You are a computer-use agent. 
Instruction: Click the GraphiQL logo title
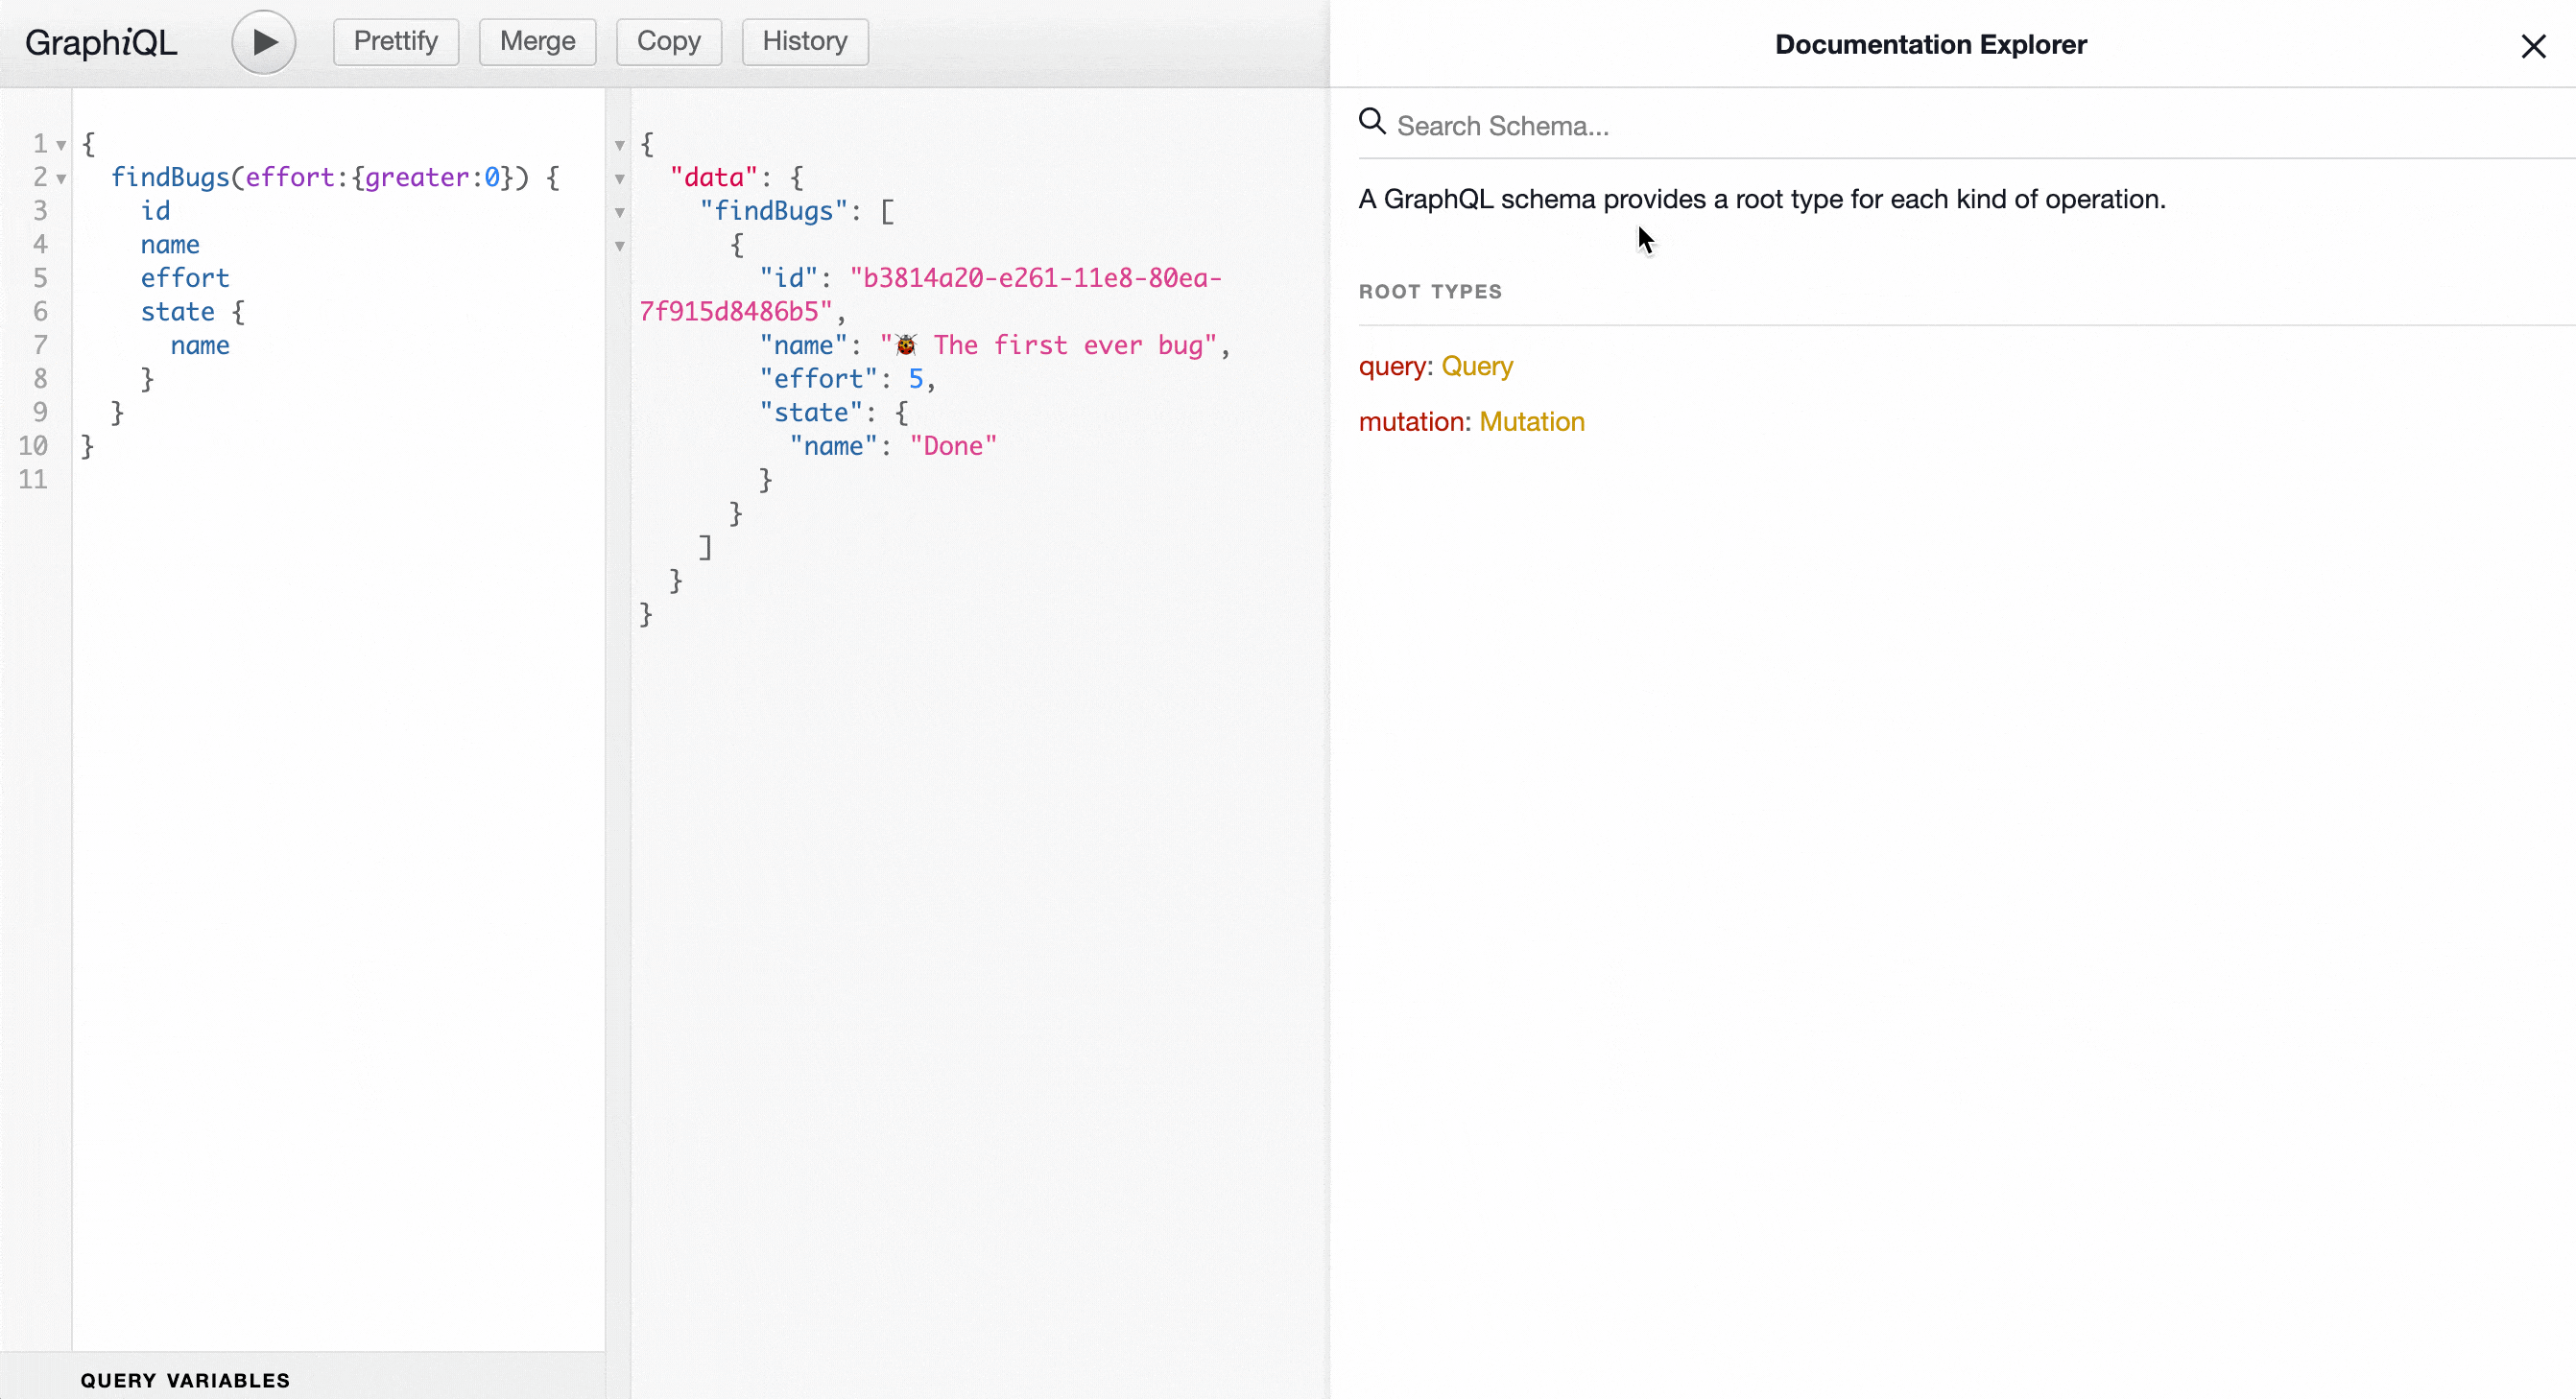pyautogui.click(x=101, y=43)
